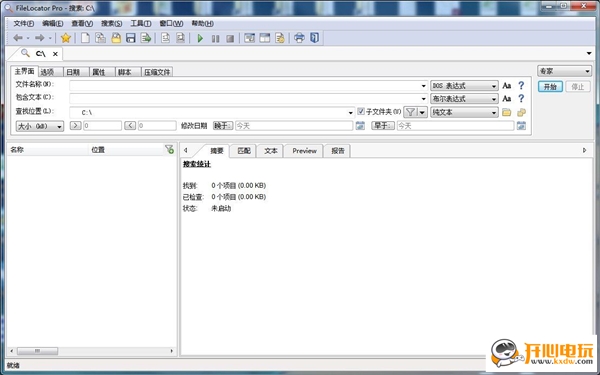This screenshot has width=600, height=375.
Task: Open the tab list arrow at far right
Action: pyautogui.click(x=589, y=54)
